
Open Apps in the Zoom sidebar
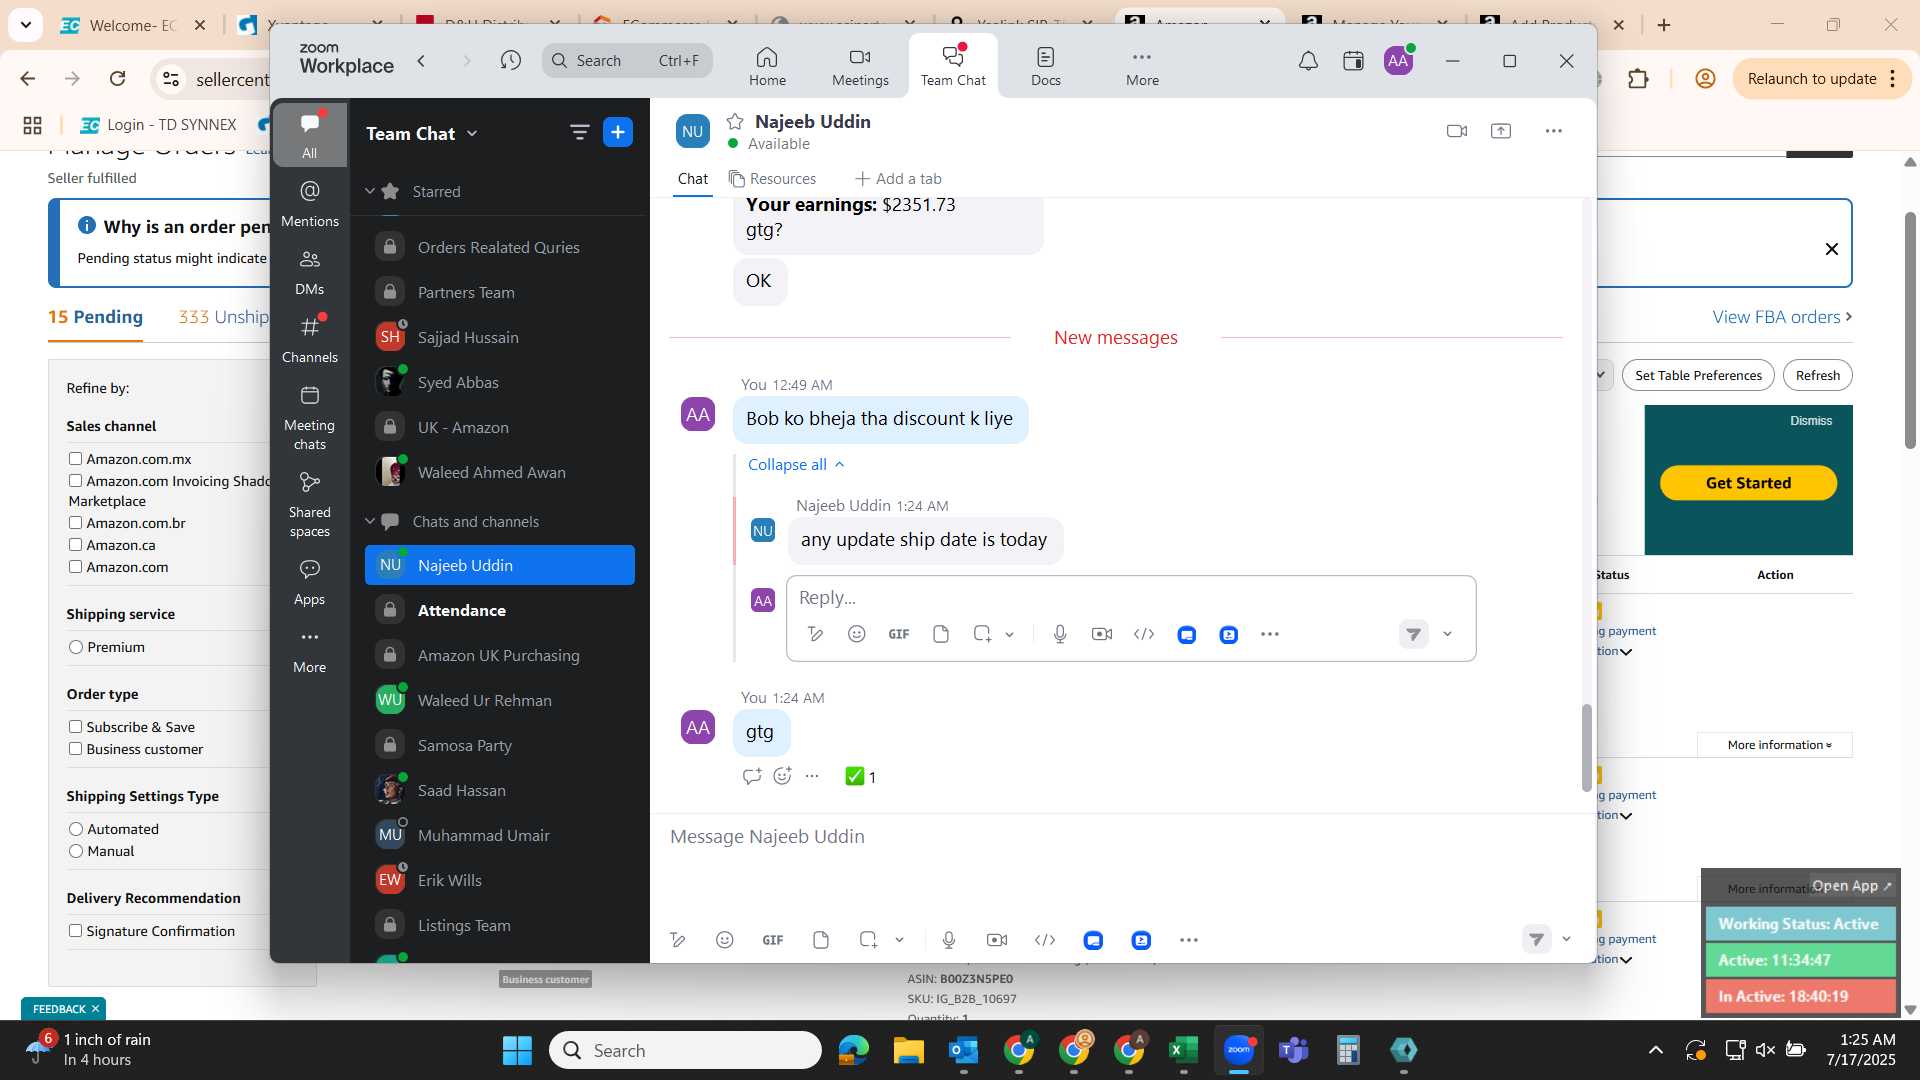pos(310,583)
